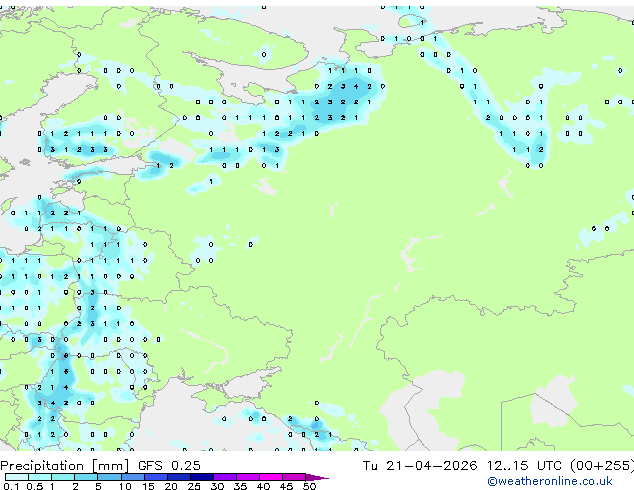This screenshot has height=490, width=634.
Task: Click the '12..15 UTC' time label
Action: [524, 466]
